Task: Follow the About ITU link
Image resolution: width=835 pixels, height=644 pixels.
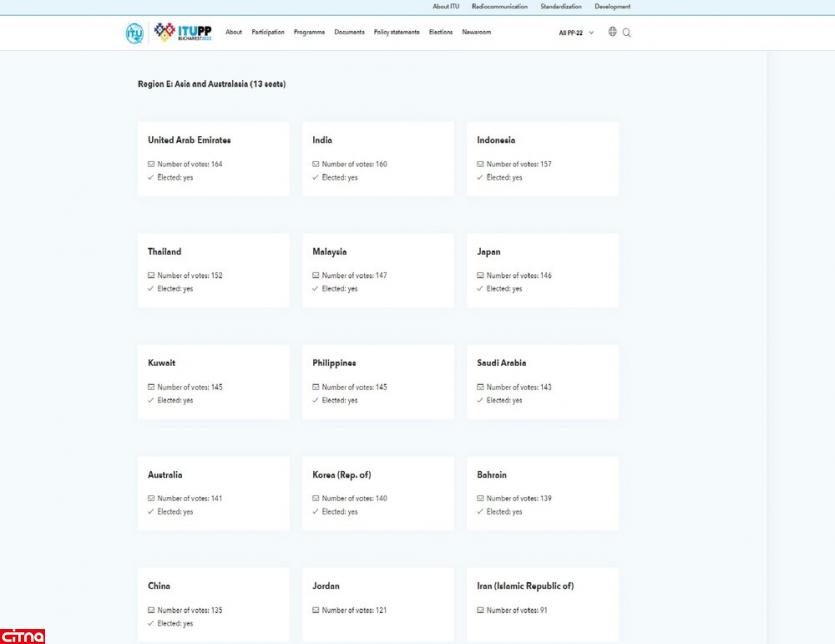Action: [x=446, y=7]
